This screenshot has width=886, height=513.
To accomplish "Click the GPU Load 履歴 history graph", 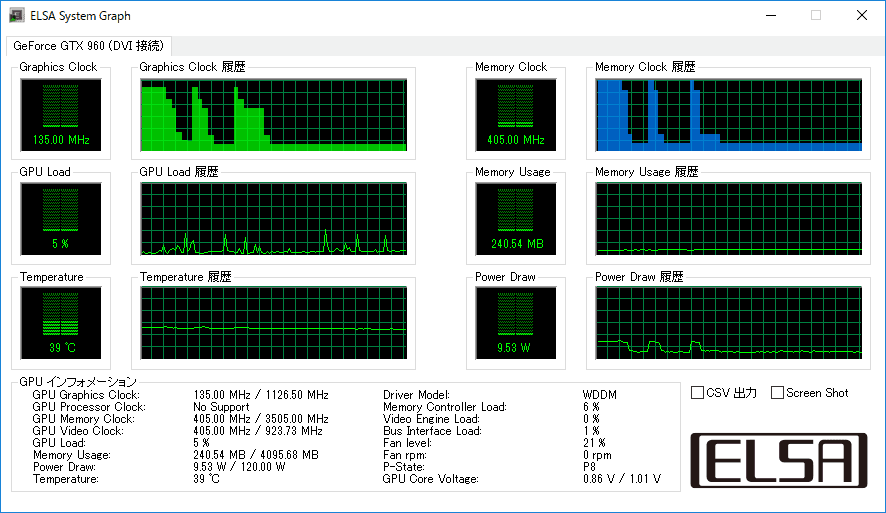I will pos(273,219).
